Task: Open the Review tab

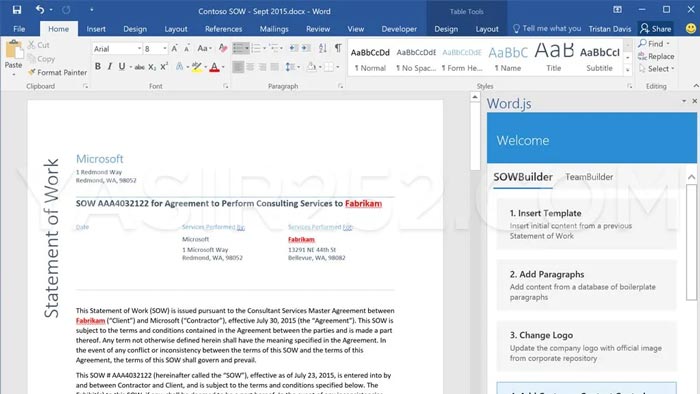Action: point(318,29)
